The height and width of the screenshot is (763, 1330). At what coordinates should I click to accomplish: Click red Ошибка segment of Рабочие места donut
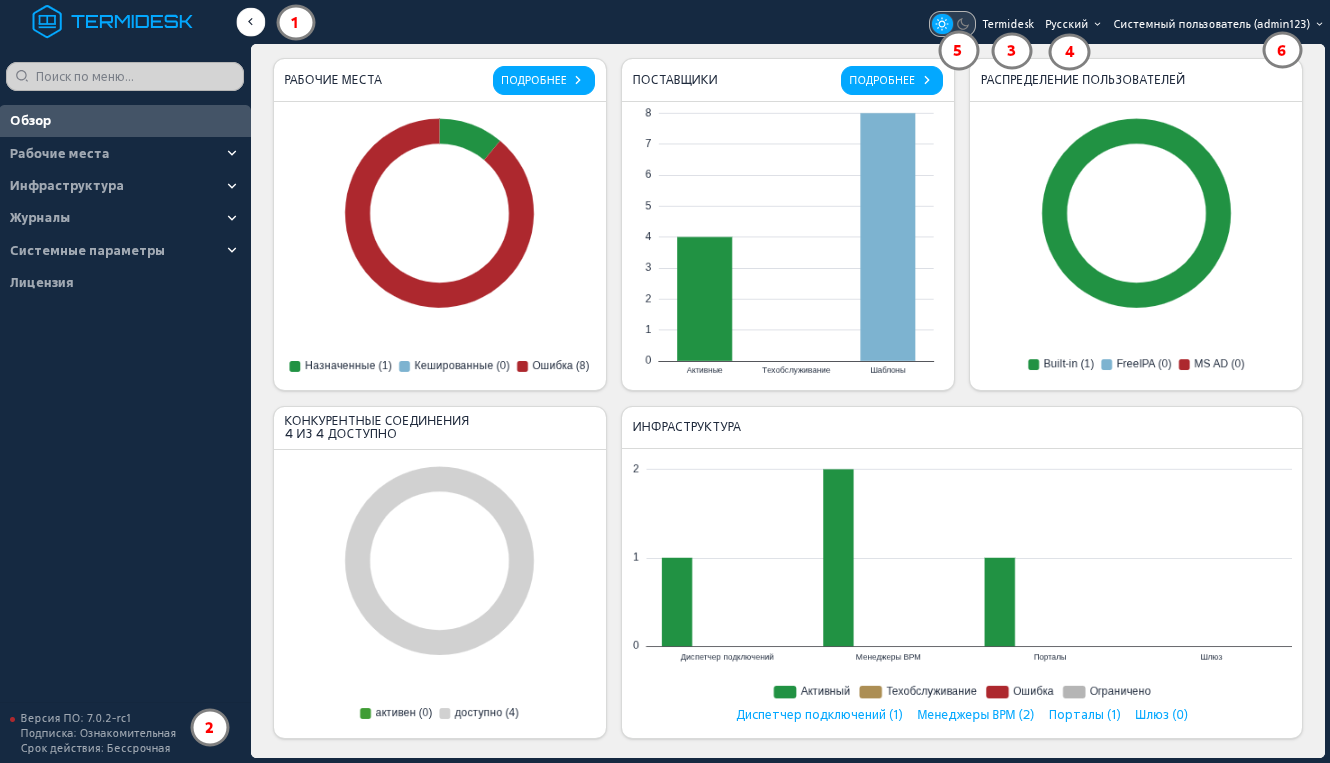click(439, 295)
